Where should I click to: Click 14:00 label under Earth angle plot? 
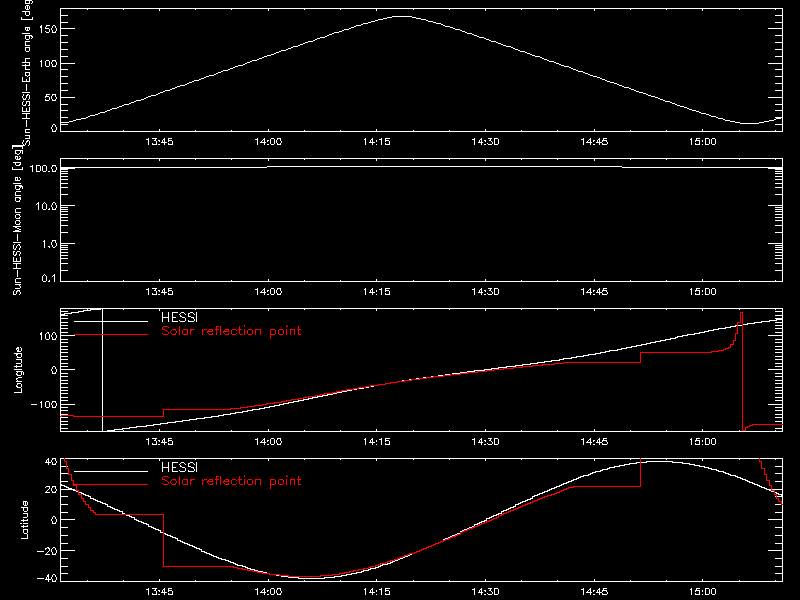coord(268,142)
